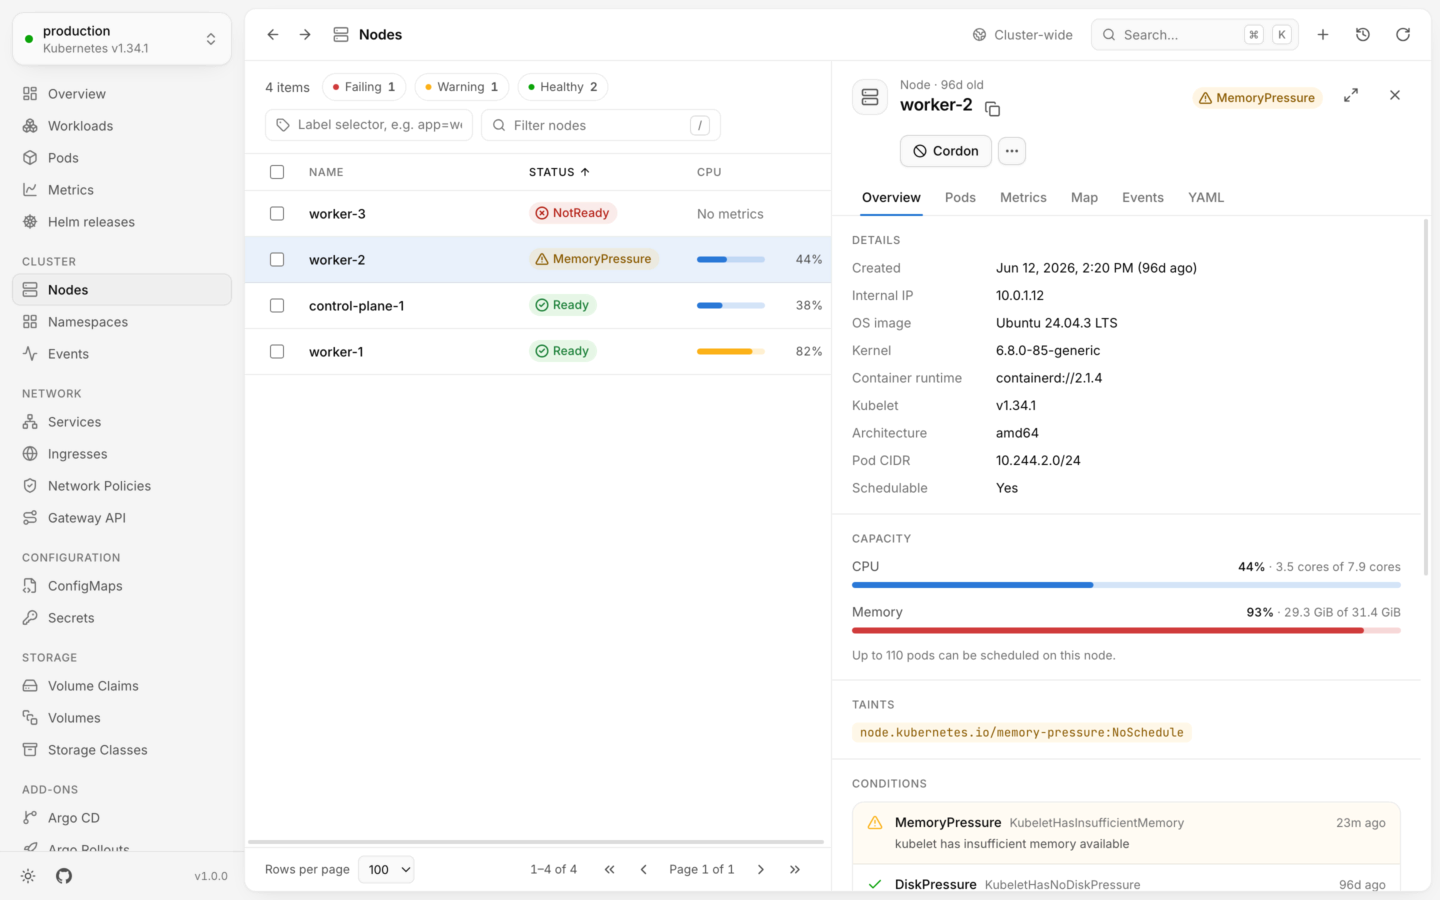Screen dimensions: 1440x900
Task: Check the worker-3 row checkbox
Action: pyautogui.click(x=277, y=213)
